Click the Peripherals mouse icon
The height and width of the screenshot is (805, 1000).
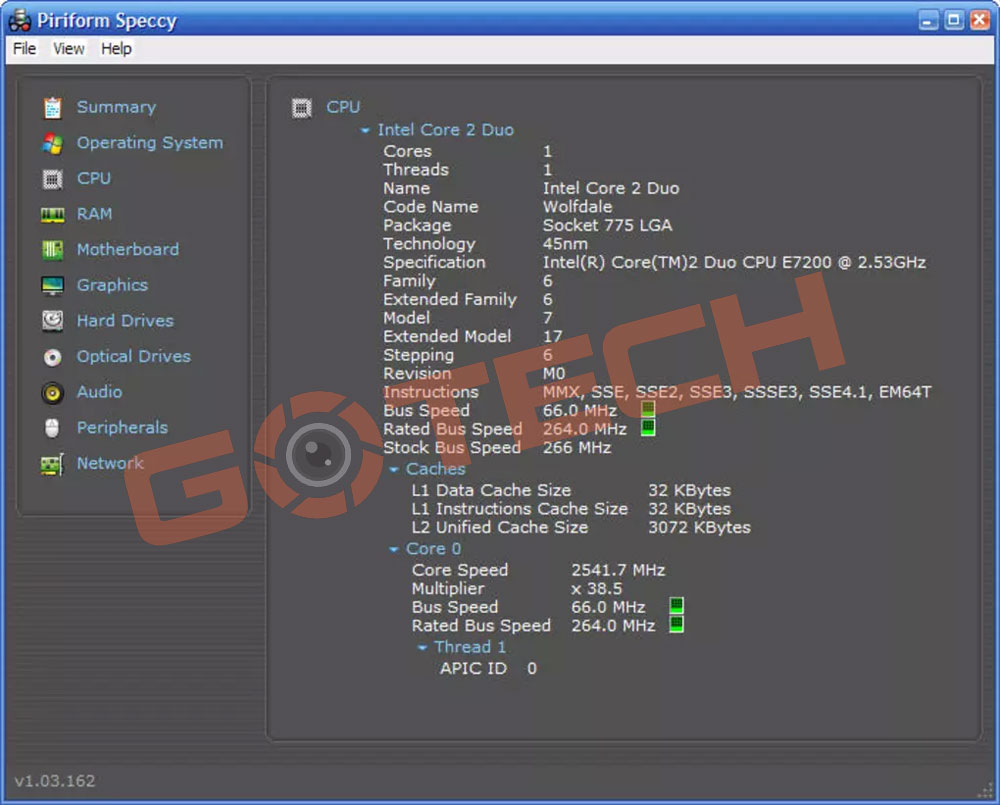(x=53, y=428)
